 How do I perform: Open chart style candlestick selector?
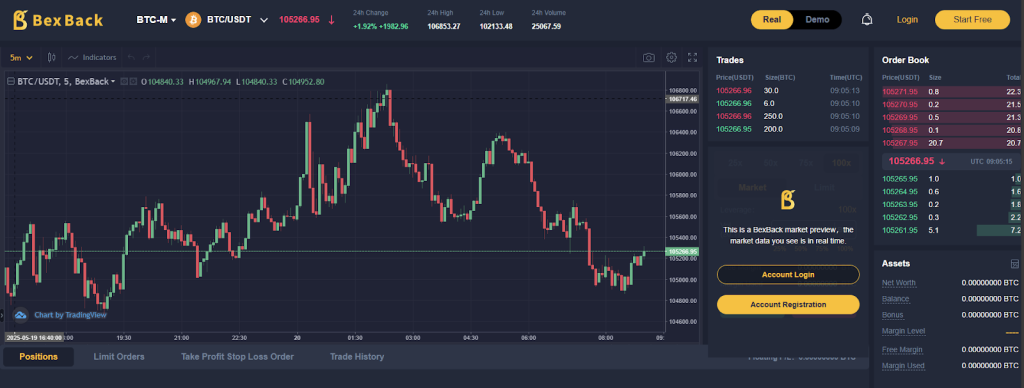click(x=52, y=57)
